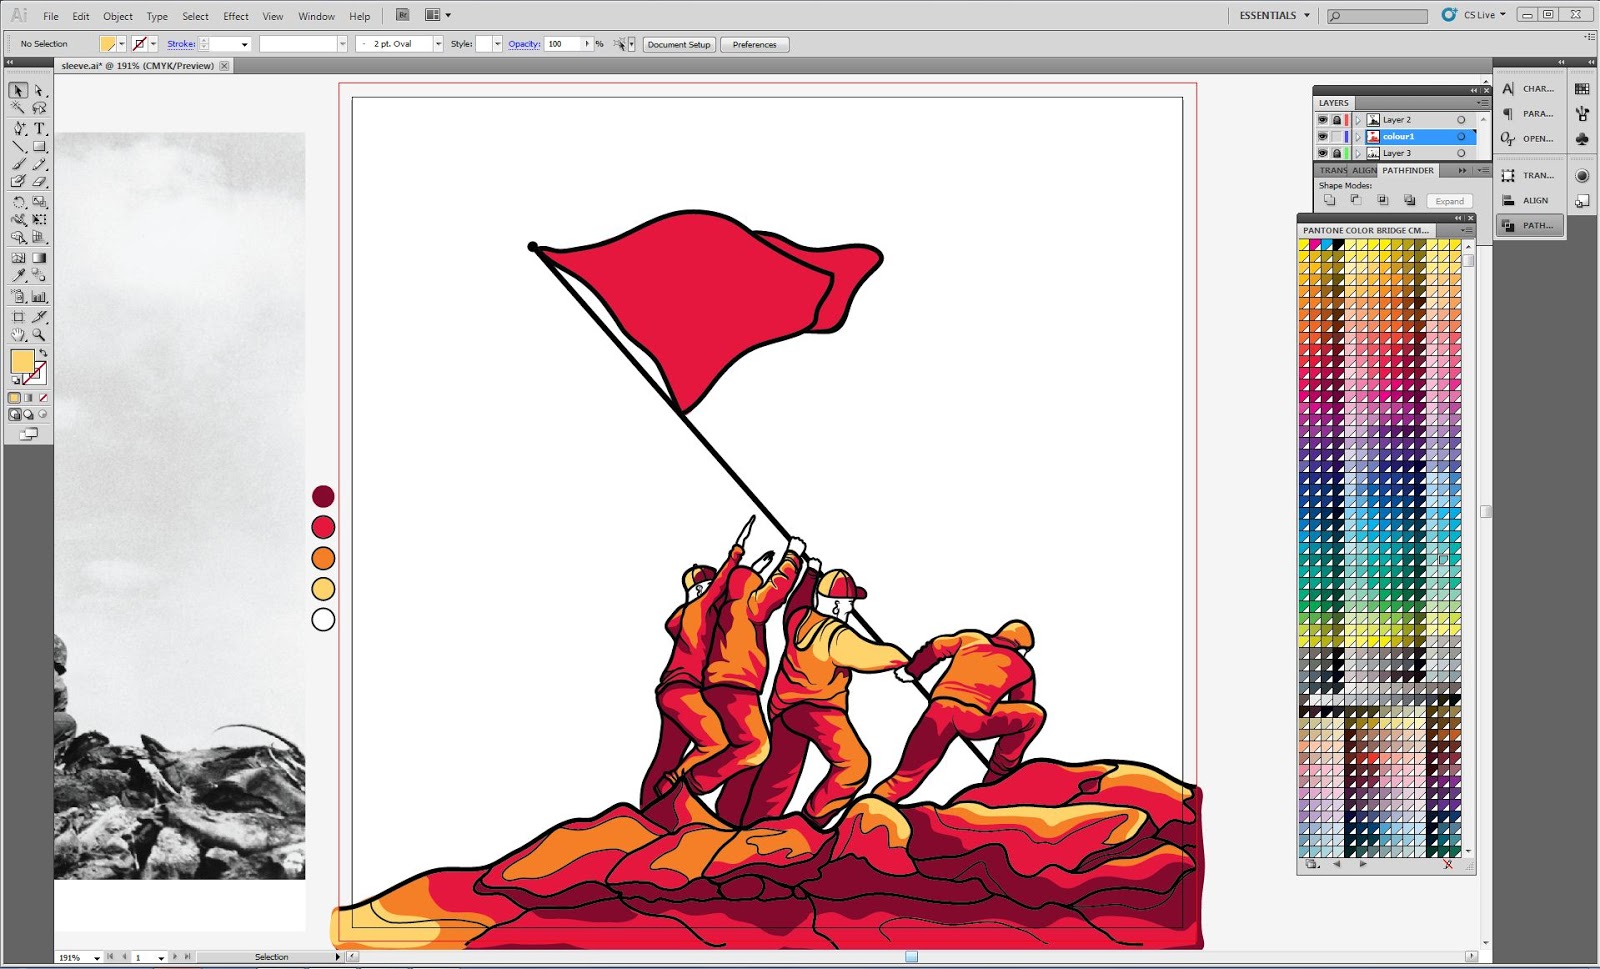
Task: Open the Effect menu
Action: tap(236, 16)
